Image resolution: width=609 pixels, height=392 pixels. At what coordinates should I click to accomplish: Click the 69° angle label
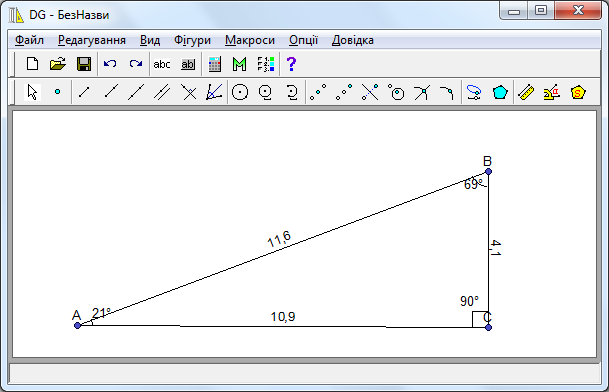(x=473, y=184)
